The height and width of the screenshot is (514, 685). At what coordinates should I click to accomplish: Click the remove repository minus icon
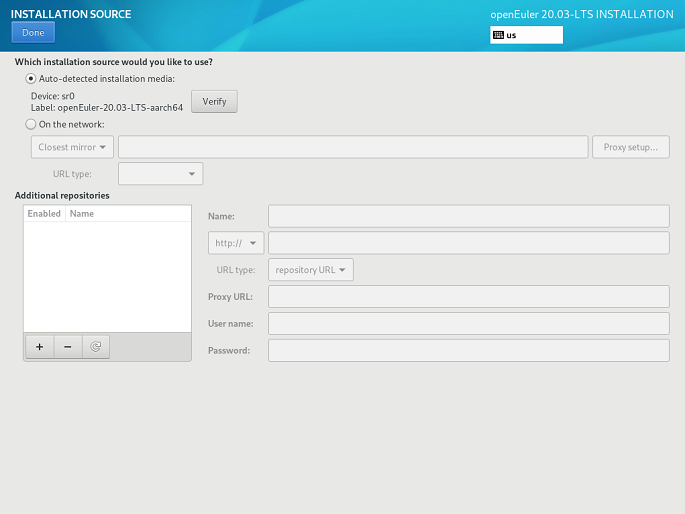point(68,347)
